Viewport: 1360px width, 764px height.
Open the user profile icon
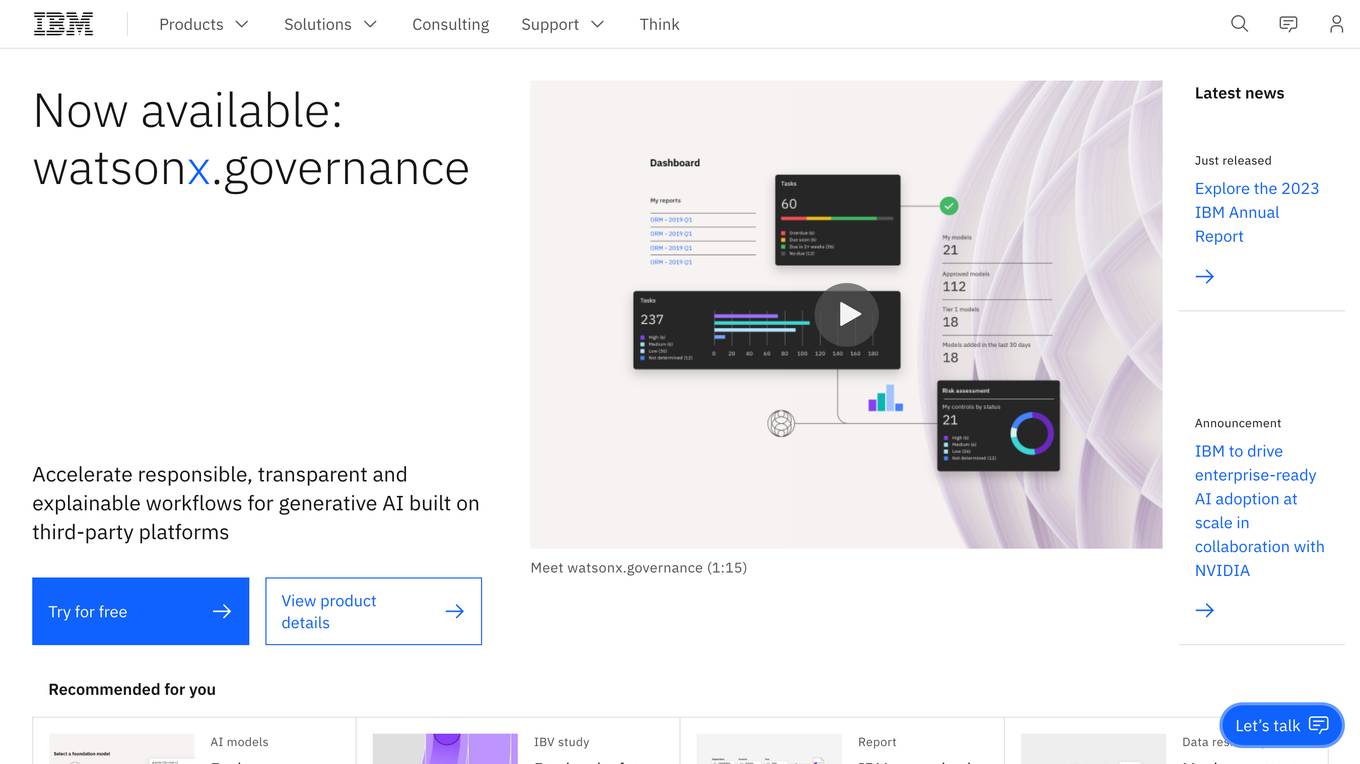(x=1336, y=24)
